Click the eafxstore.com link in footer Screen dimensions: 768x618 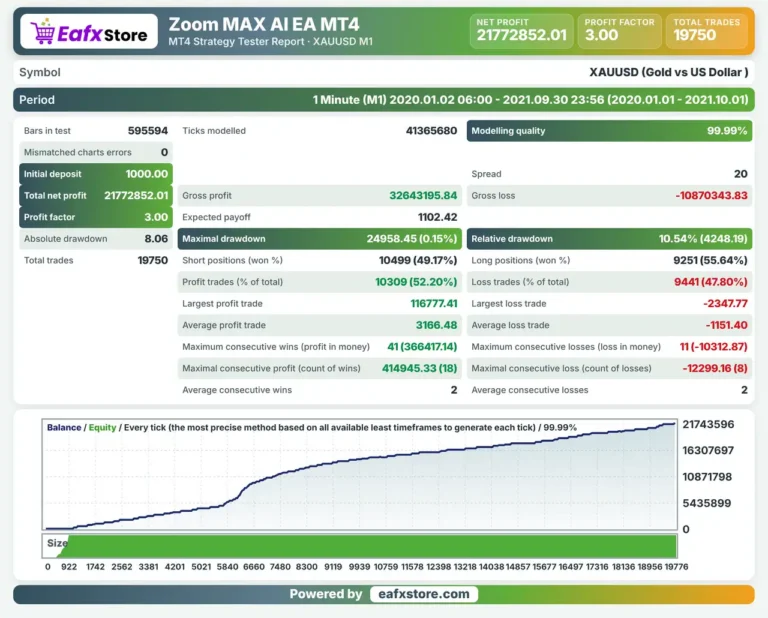[424, 594]
